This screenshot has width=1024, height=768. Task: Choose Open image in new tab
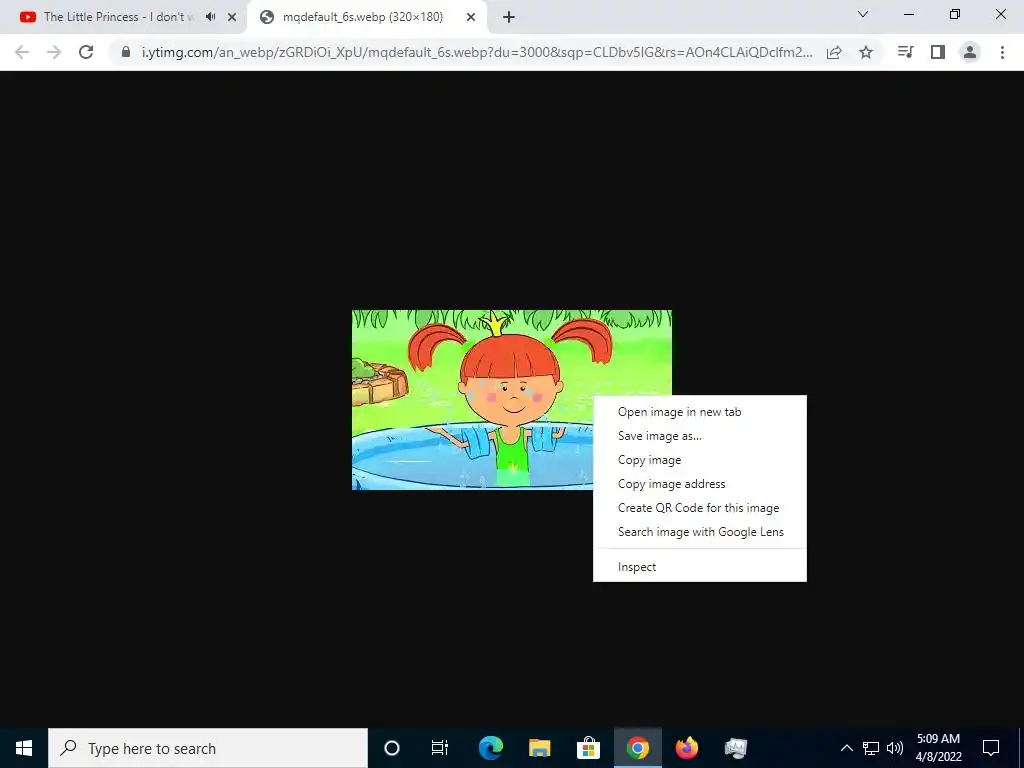point(699,412)
